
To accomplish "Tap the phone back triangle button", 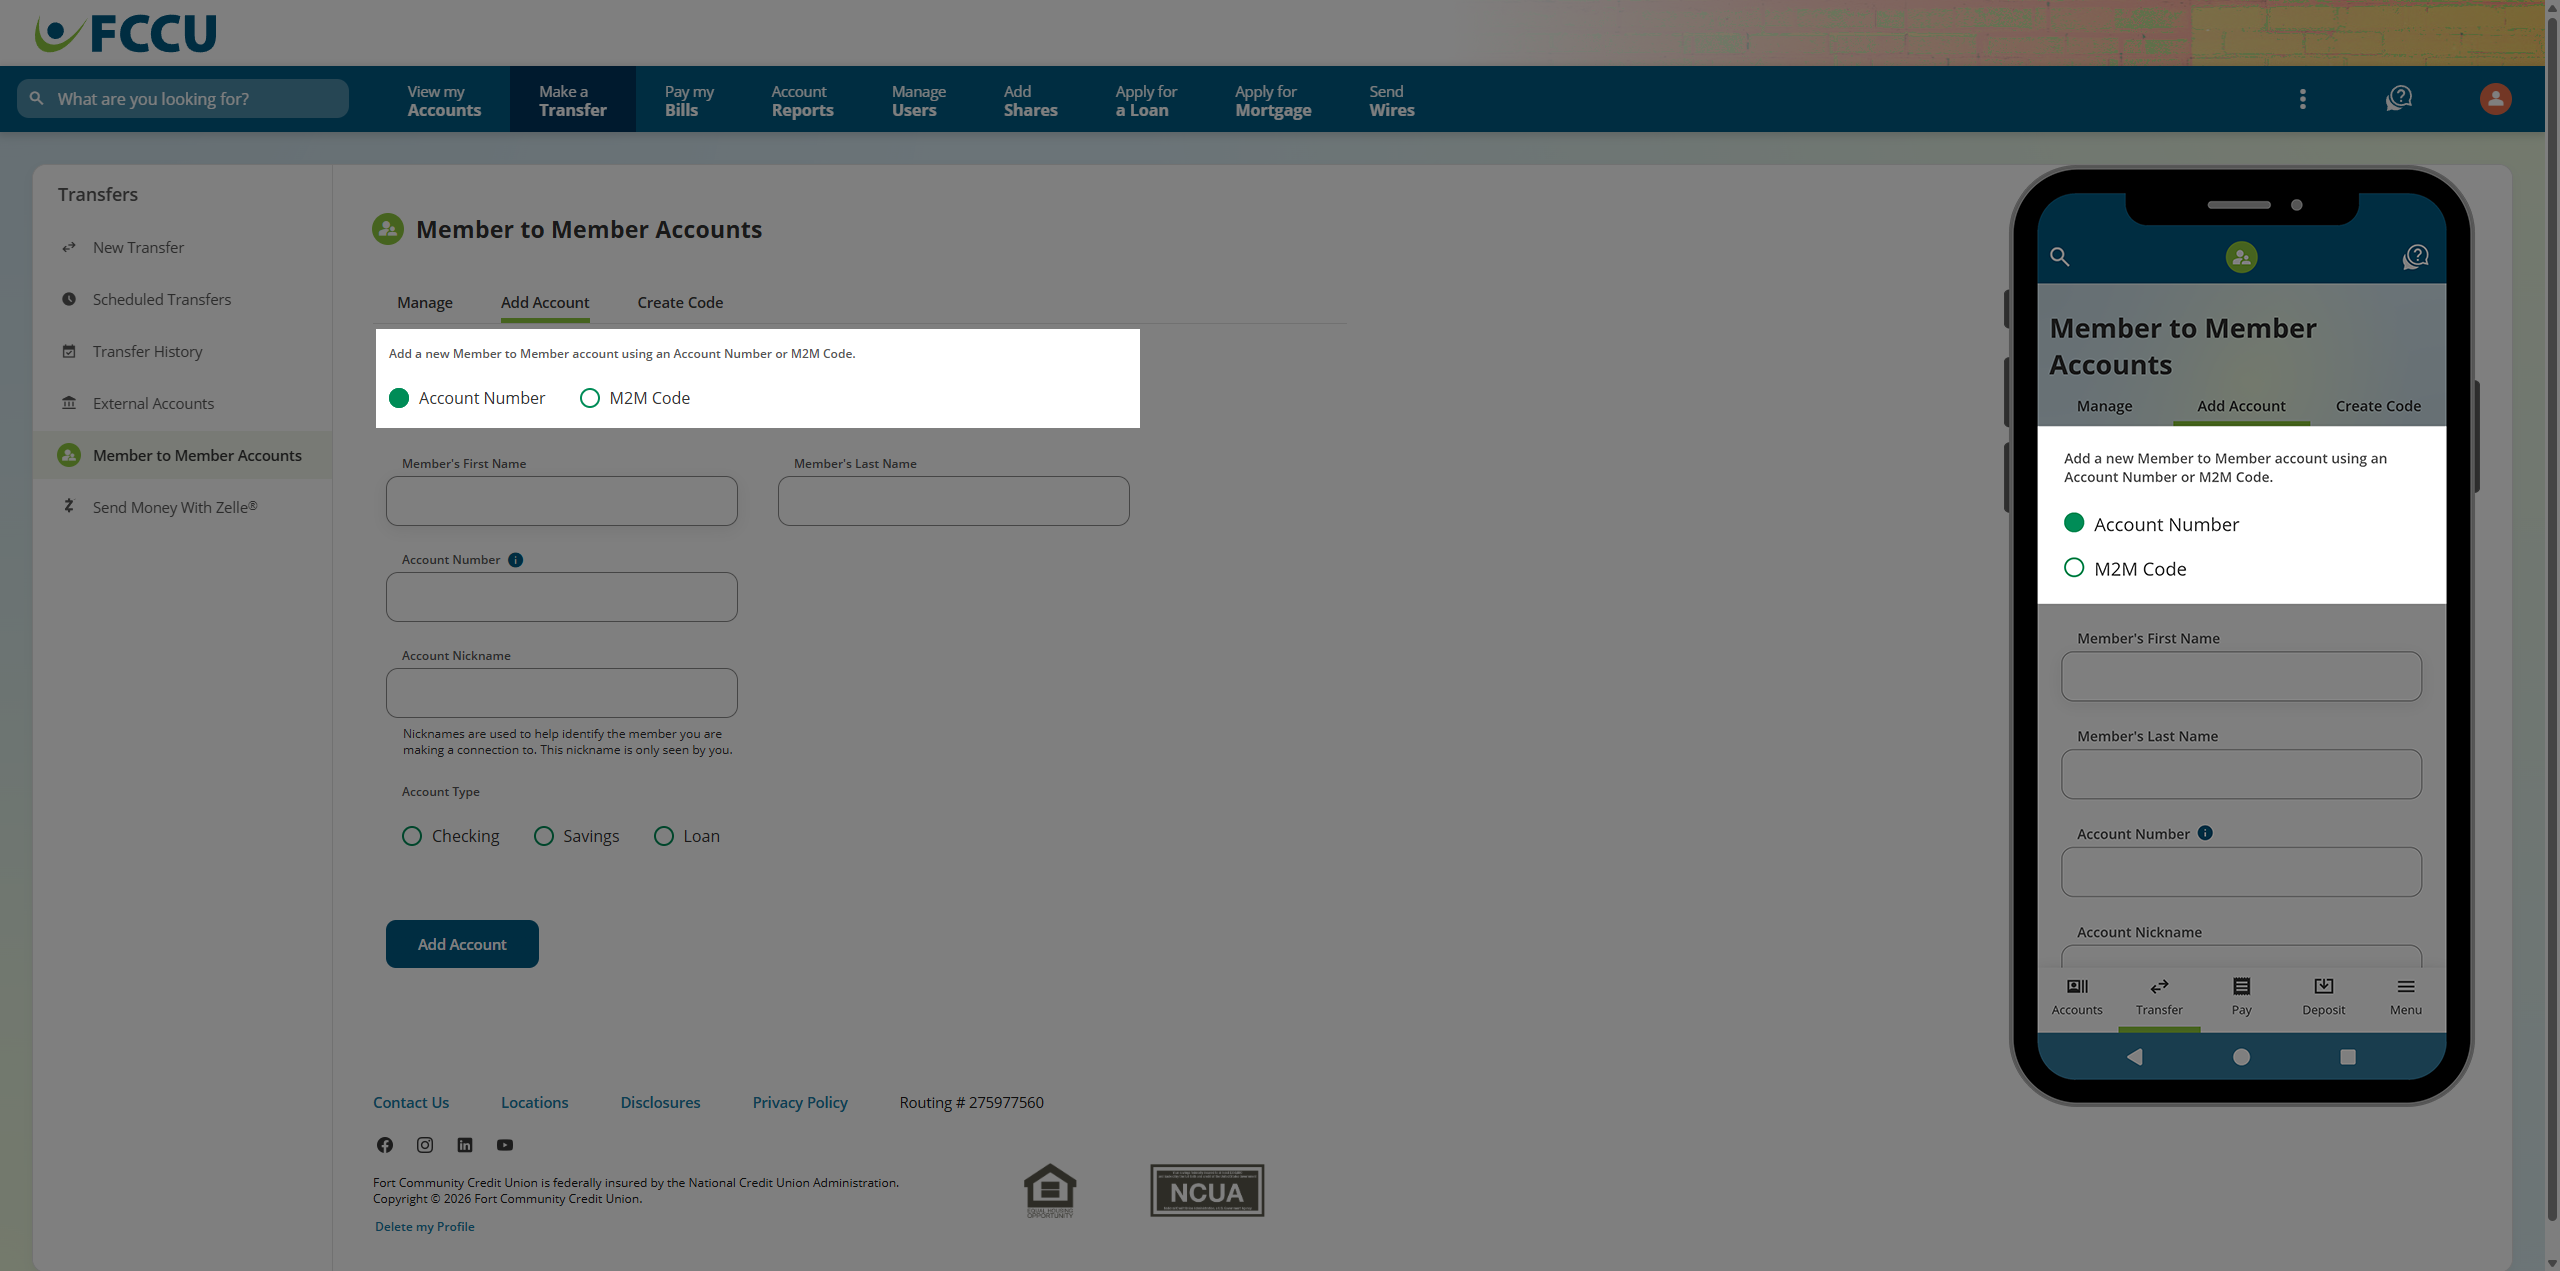I will pos(2135,1057).
